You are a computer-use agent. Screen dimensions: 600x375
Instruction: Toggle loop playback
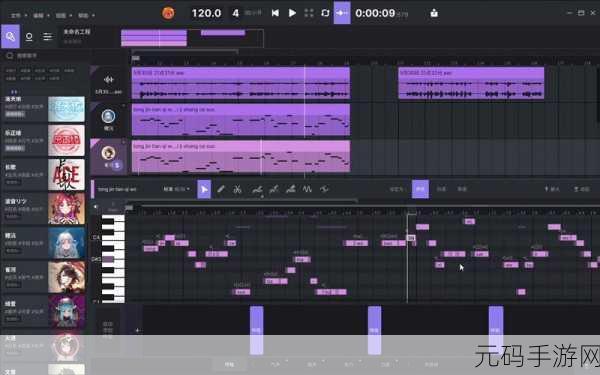click(x=325, y=13)
